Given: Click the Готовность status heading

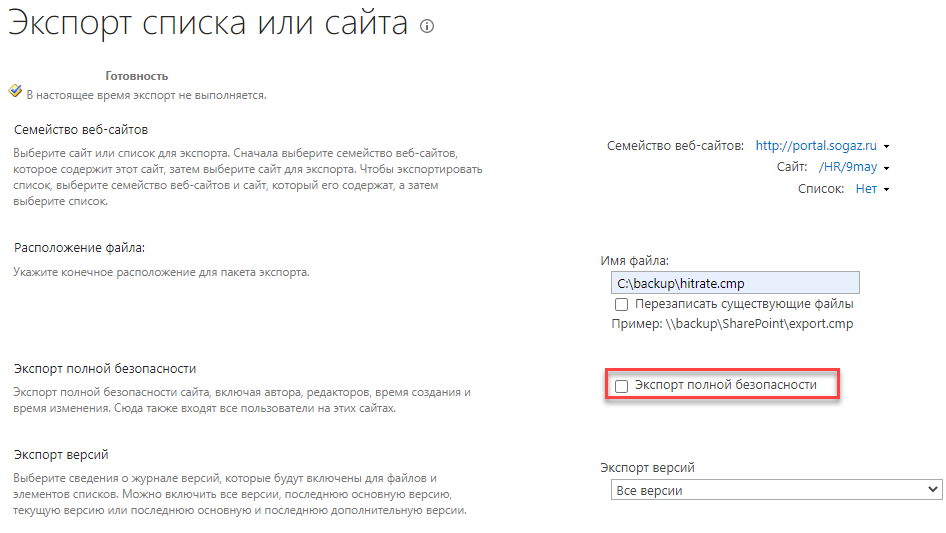Looking at the screenshot, I should pyautogui.click(x=136, y=76).
